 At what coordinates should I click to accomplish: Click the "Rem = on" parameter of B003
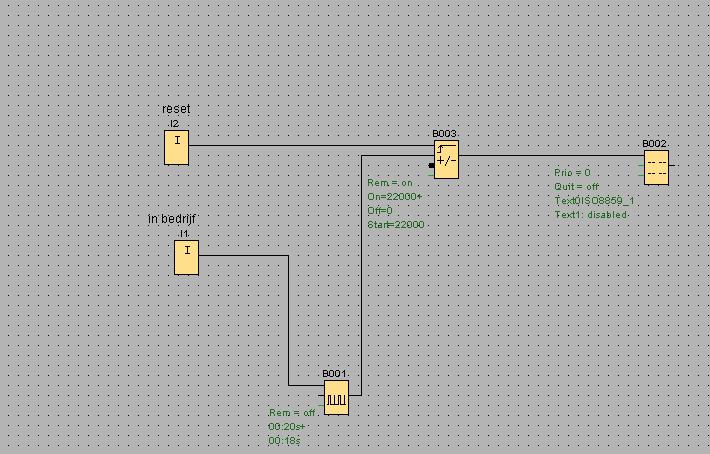click(390, 183)
